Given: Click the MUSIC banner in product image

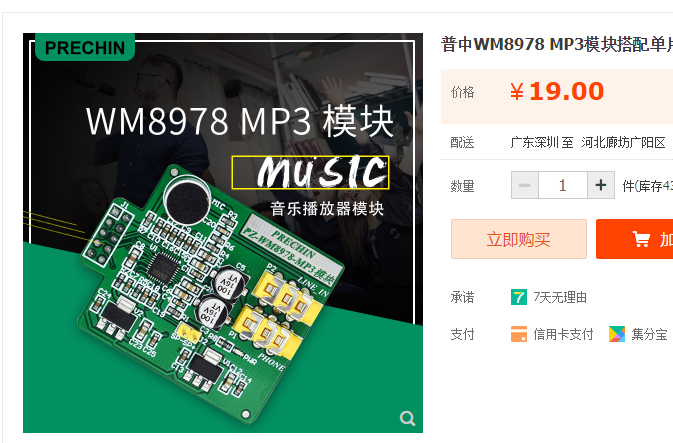Looking at the screenshot, I should 310,172.
